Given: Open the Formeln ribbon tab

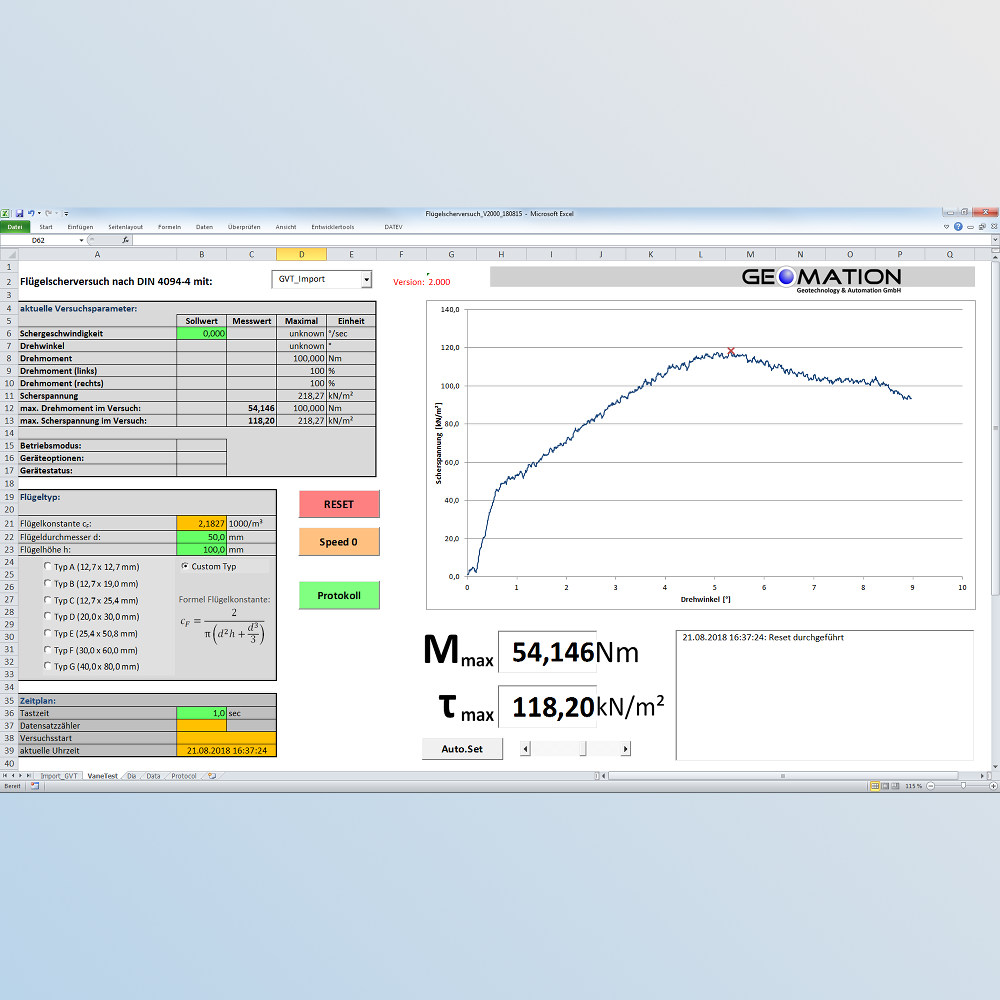Looking at the screenshot, I should pos(170,227).
